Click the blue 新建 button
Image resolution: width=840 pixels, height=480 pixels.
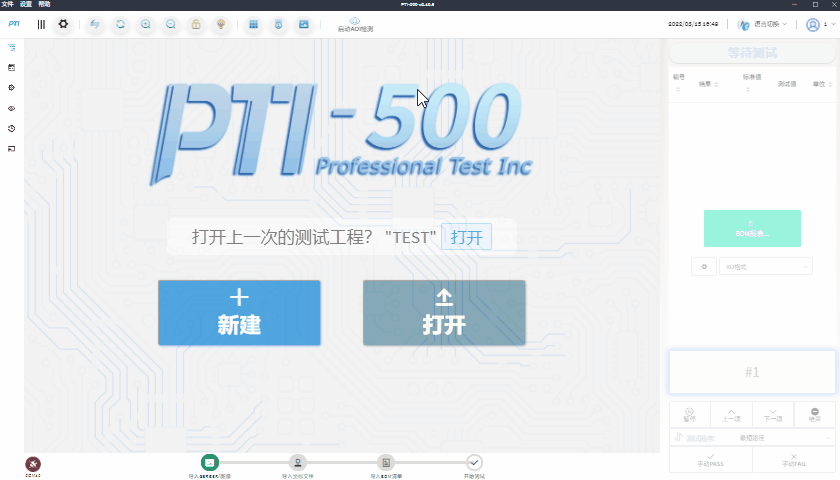pyautogui.click(x=239, y=313)
